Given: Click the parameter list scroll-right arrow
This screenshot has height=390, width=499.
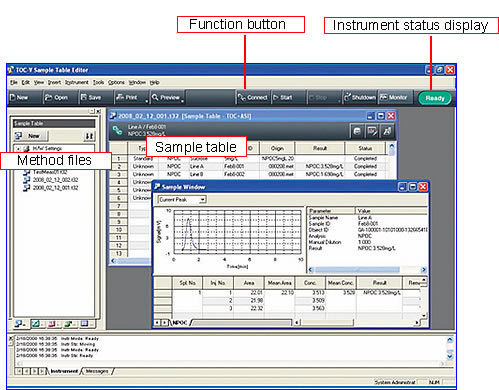Looking at the screenshot, I should click(424, 270).
